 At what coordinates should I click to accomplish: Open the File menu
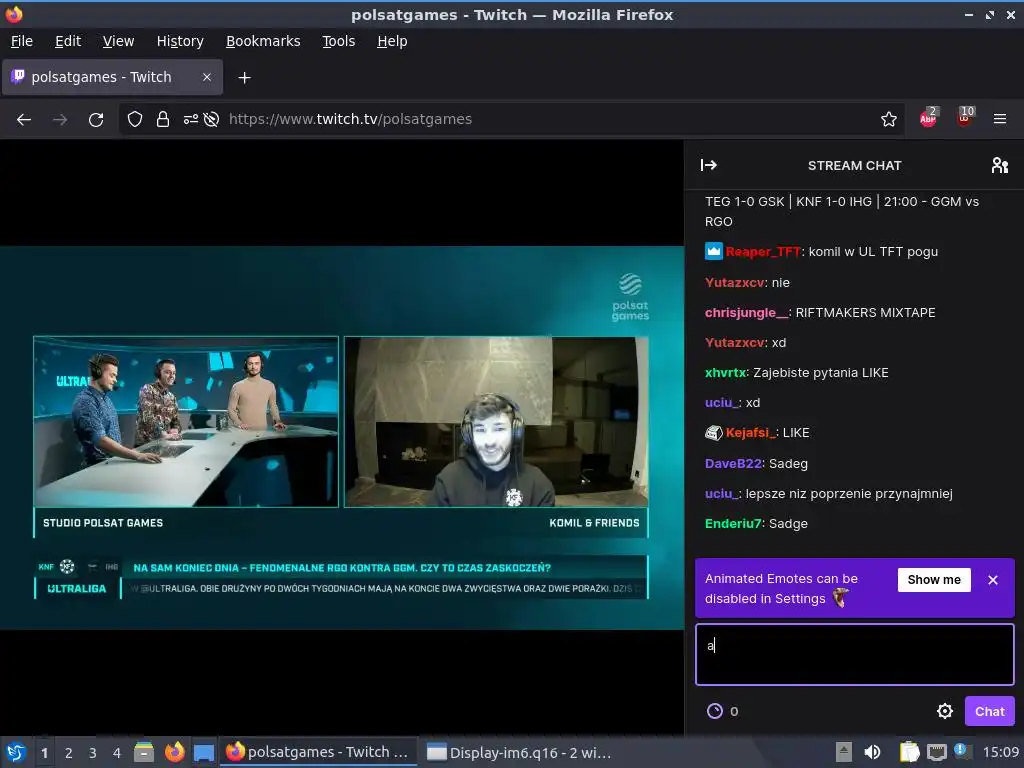coord(22,41)
